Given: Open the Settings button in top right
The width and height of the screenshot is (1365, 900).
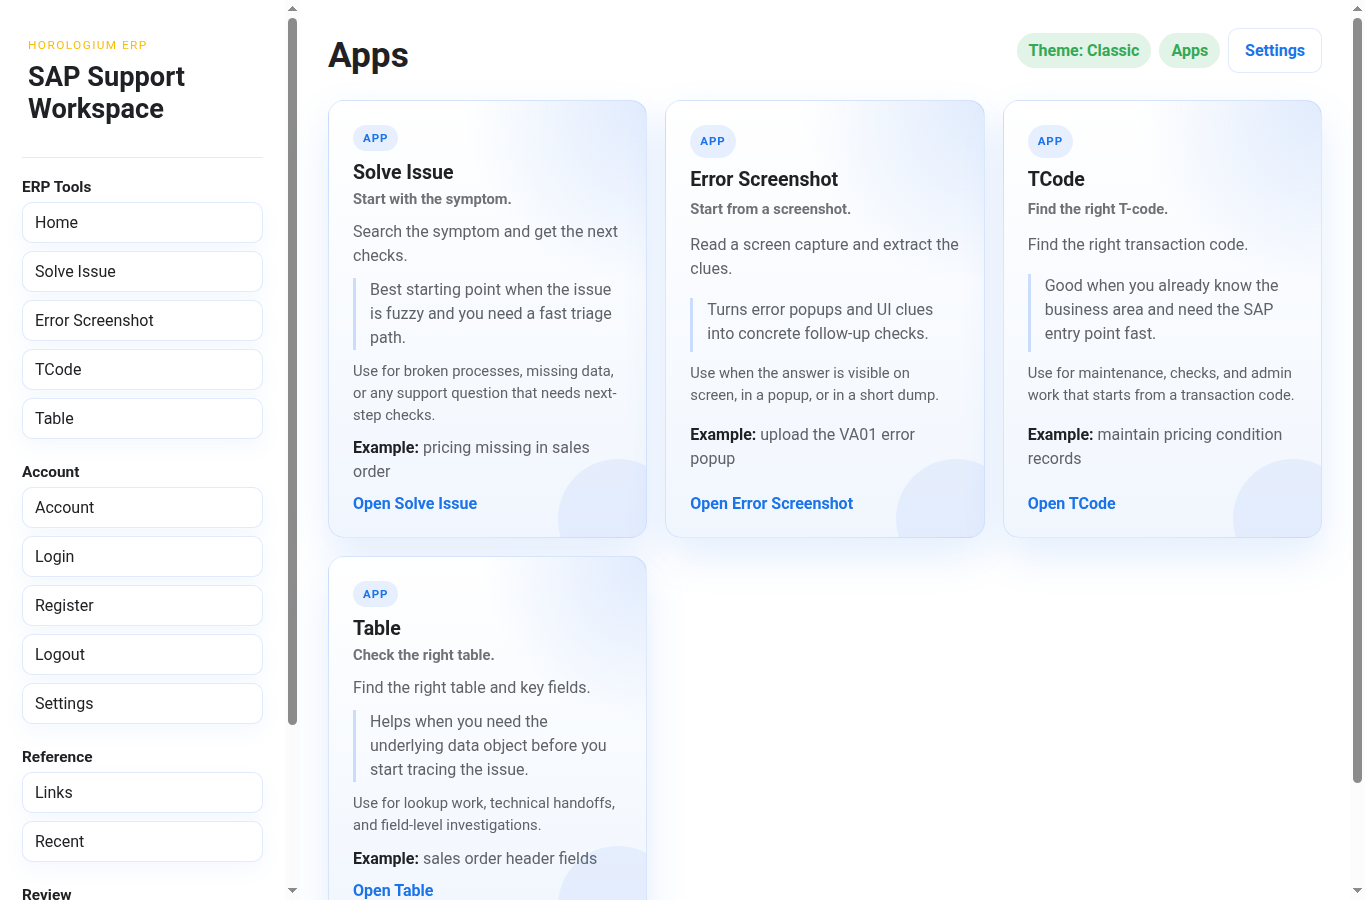Looking at the screenshot, I should pyautogui.click(x=1275, y=50).
